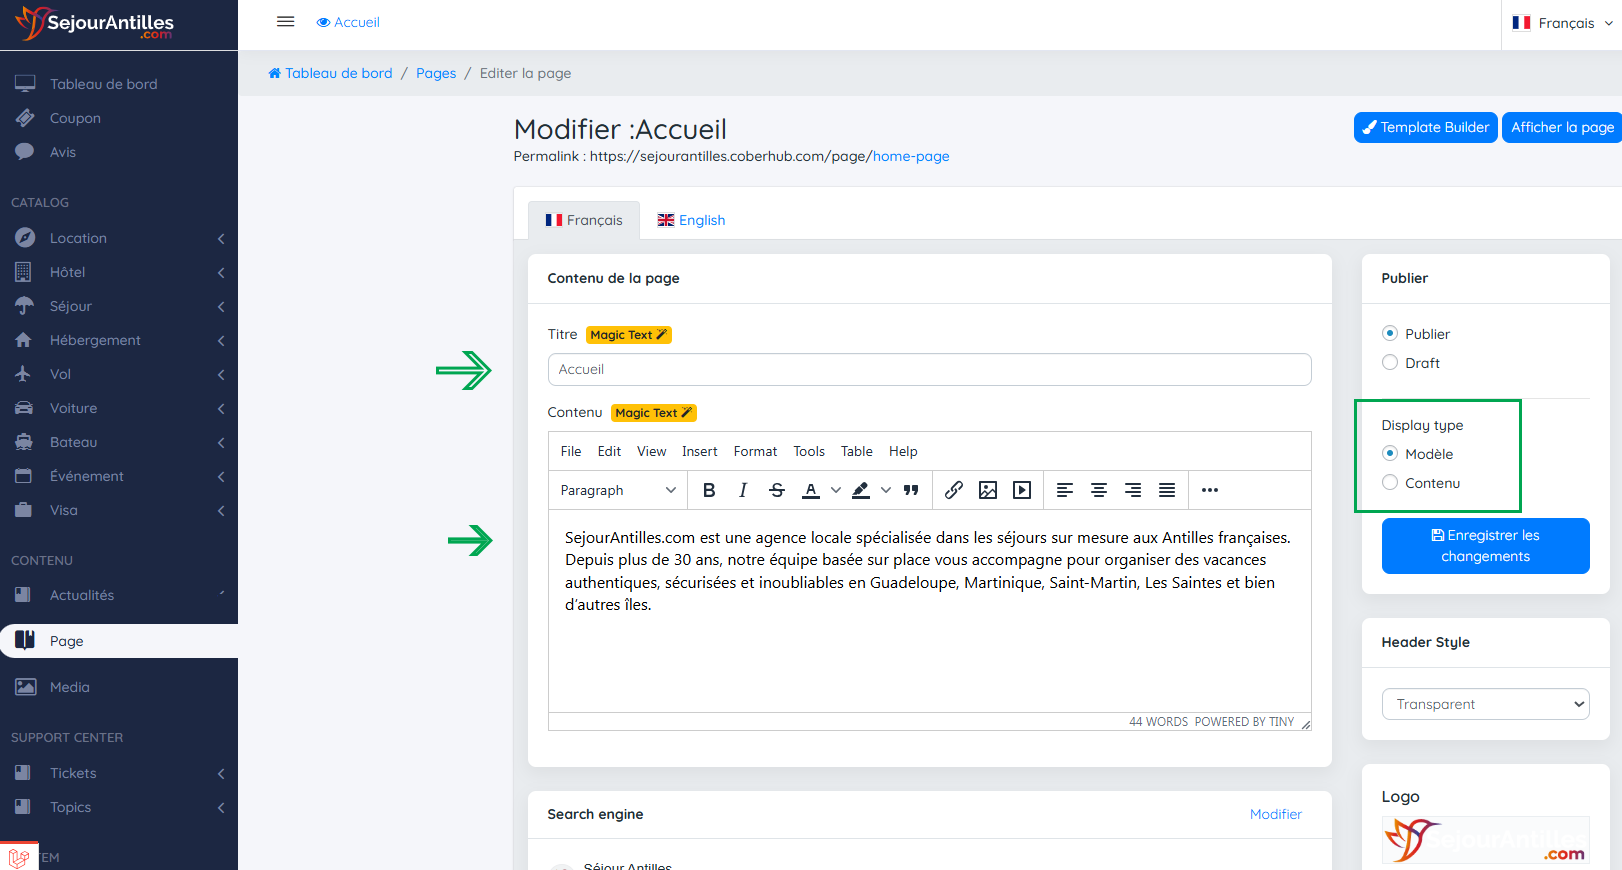Click the strikethrough icon
The width and height of the screenshot is (1622, 870).
pyautogui.click(x=777, y=490)
